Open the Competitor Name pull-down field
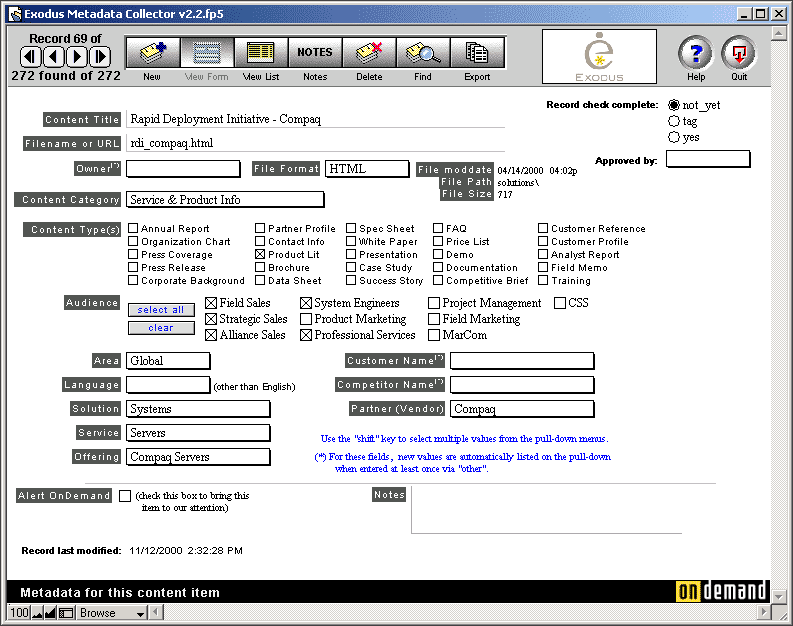 tap(522, 385)
